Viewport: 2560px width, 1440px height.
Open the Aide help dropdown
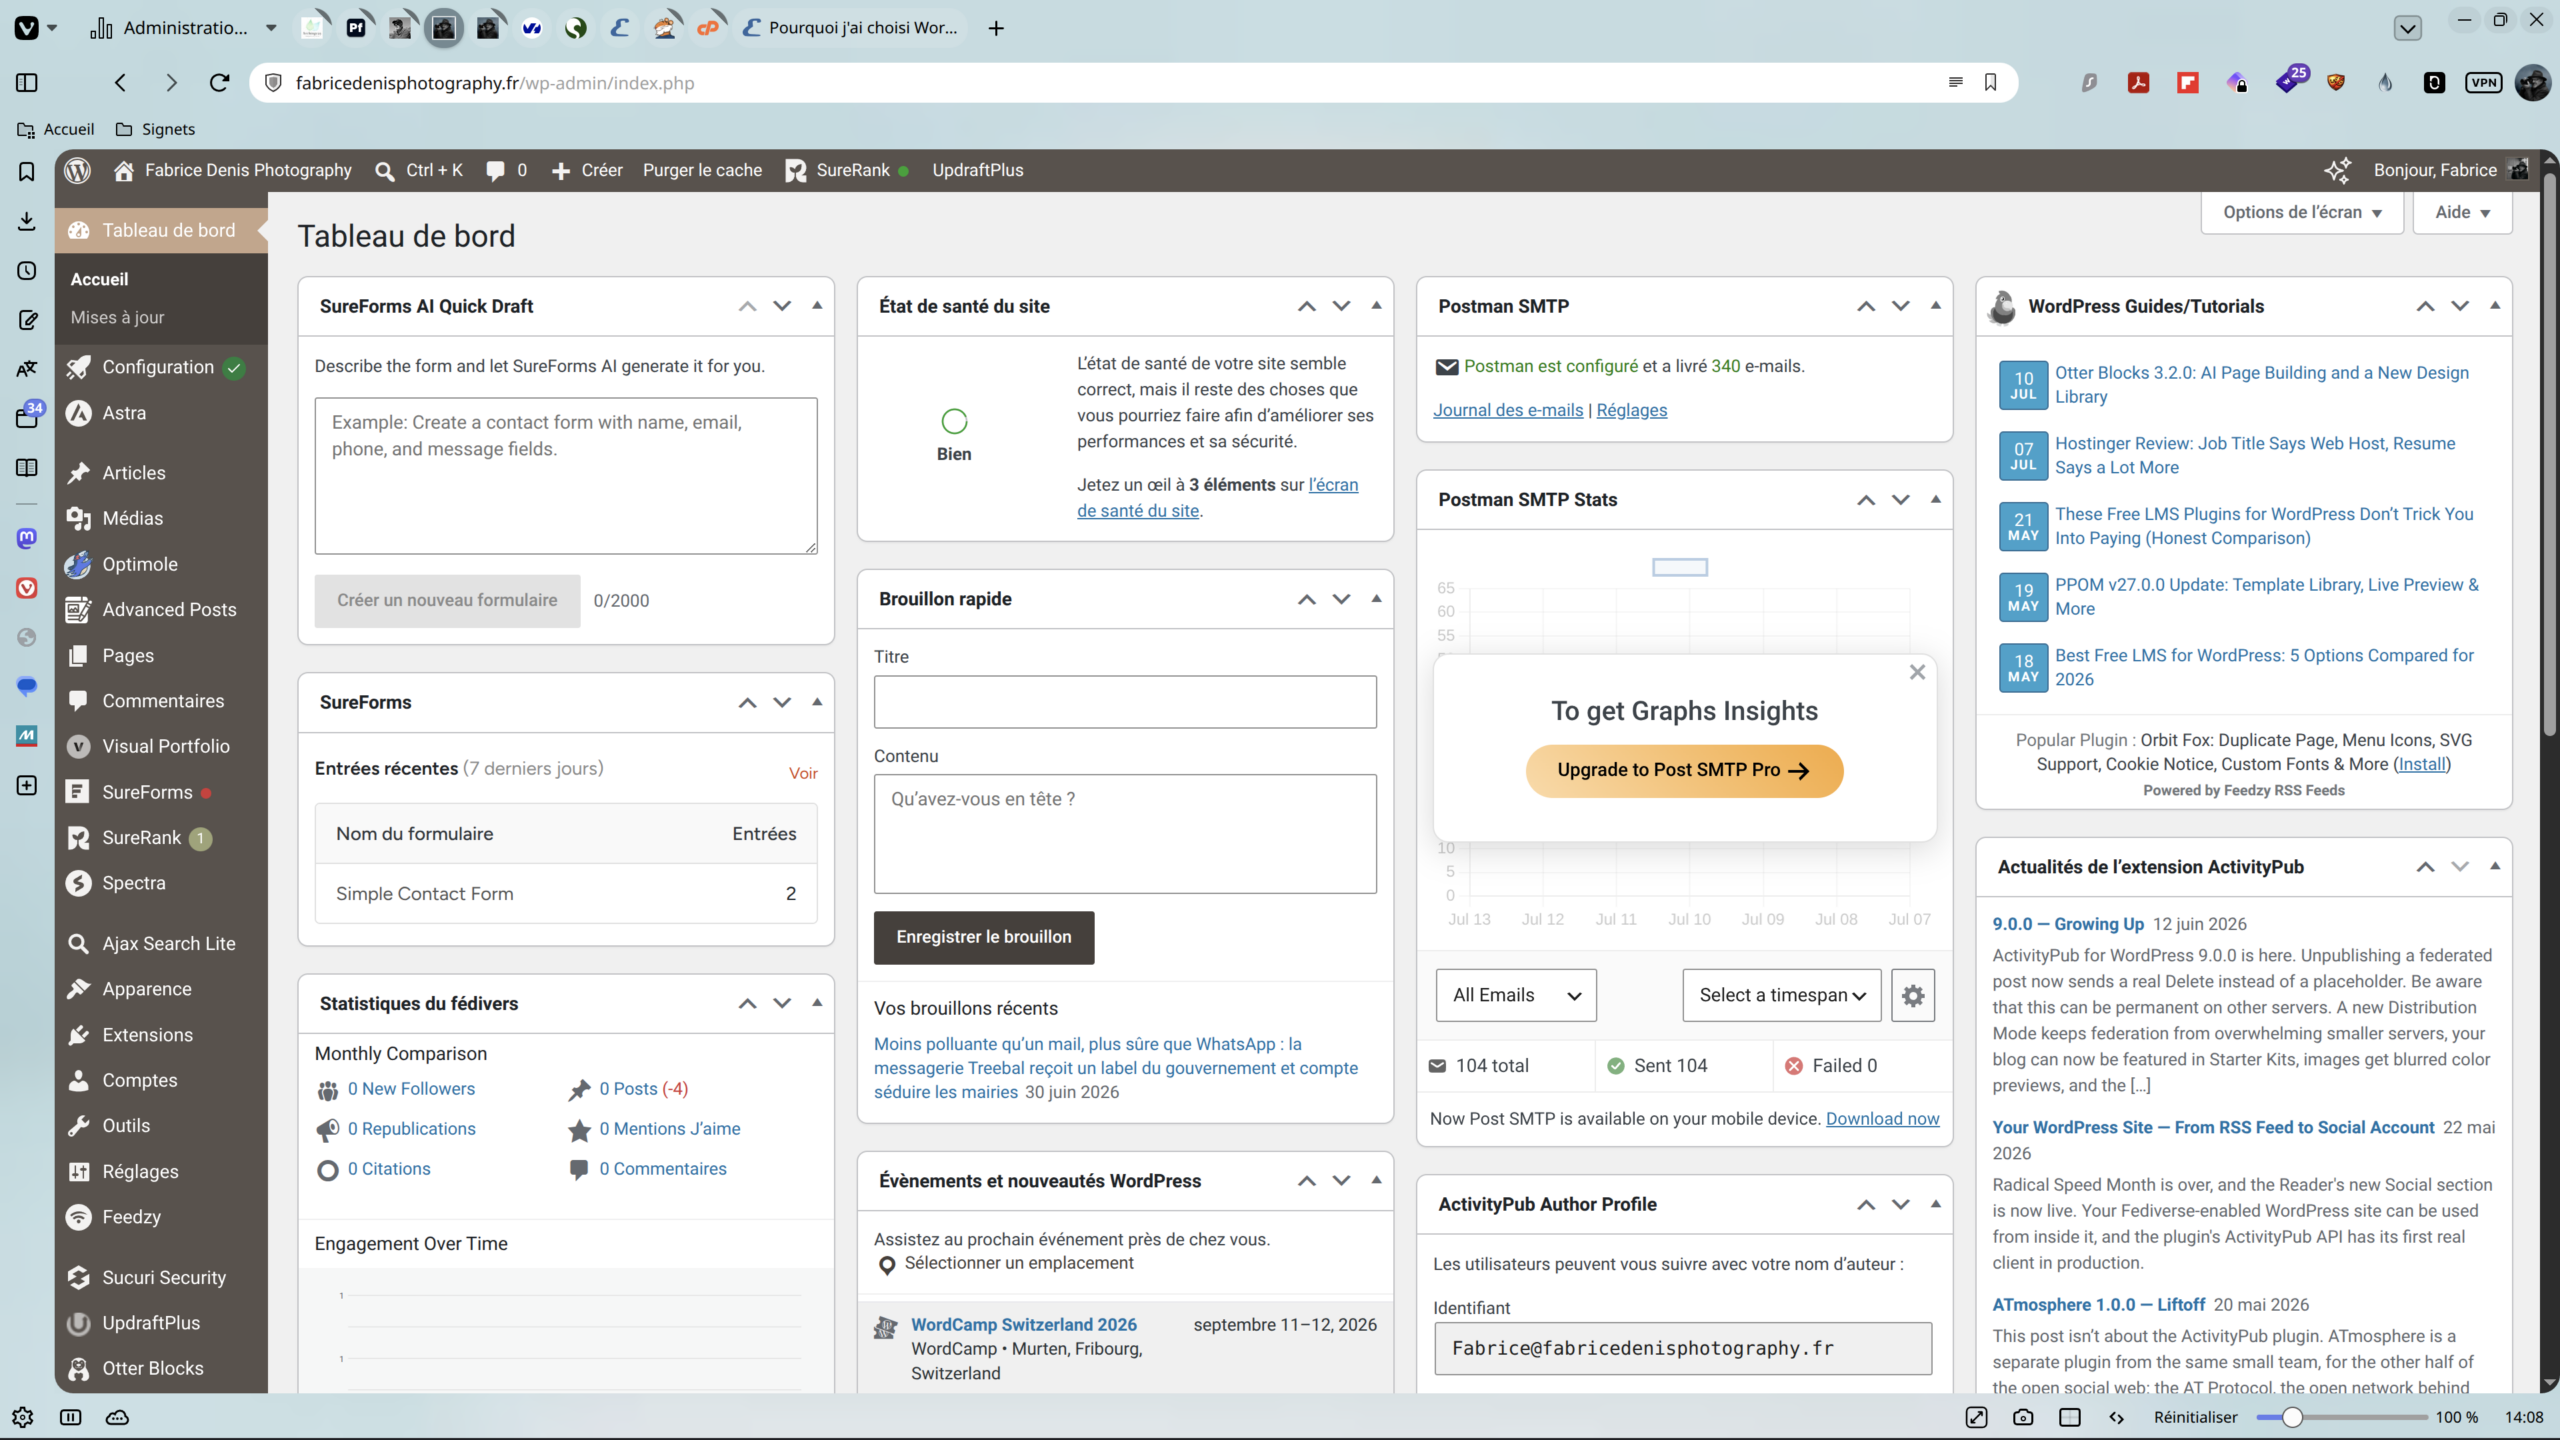[2462, 212]
